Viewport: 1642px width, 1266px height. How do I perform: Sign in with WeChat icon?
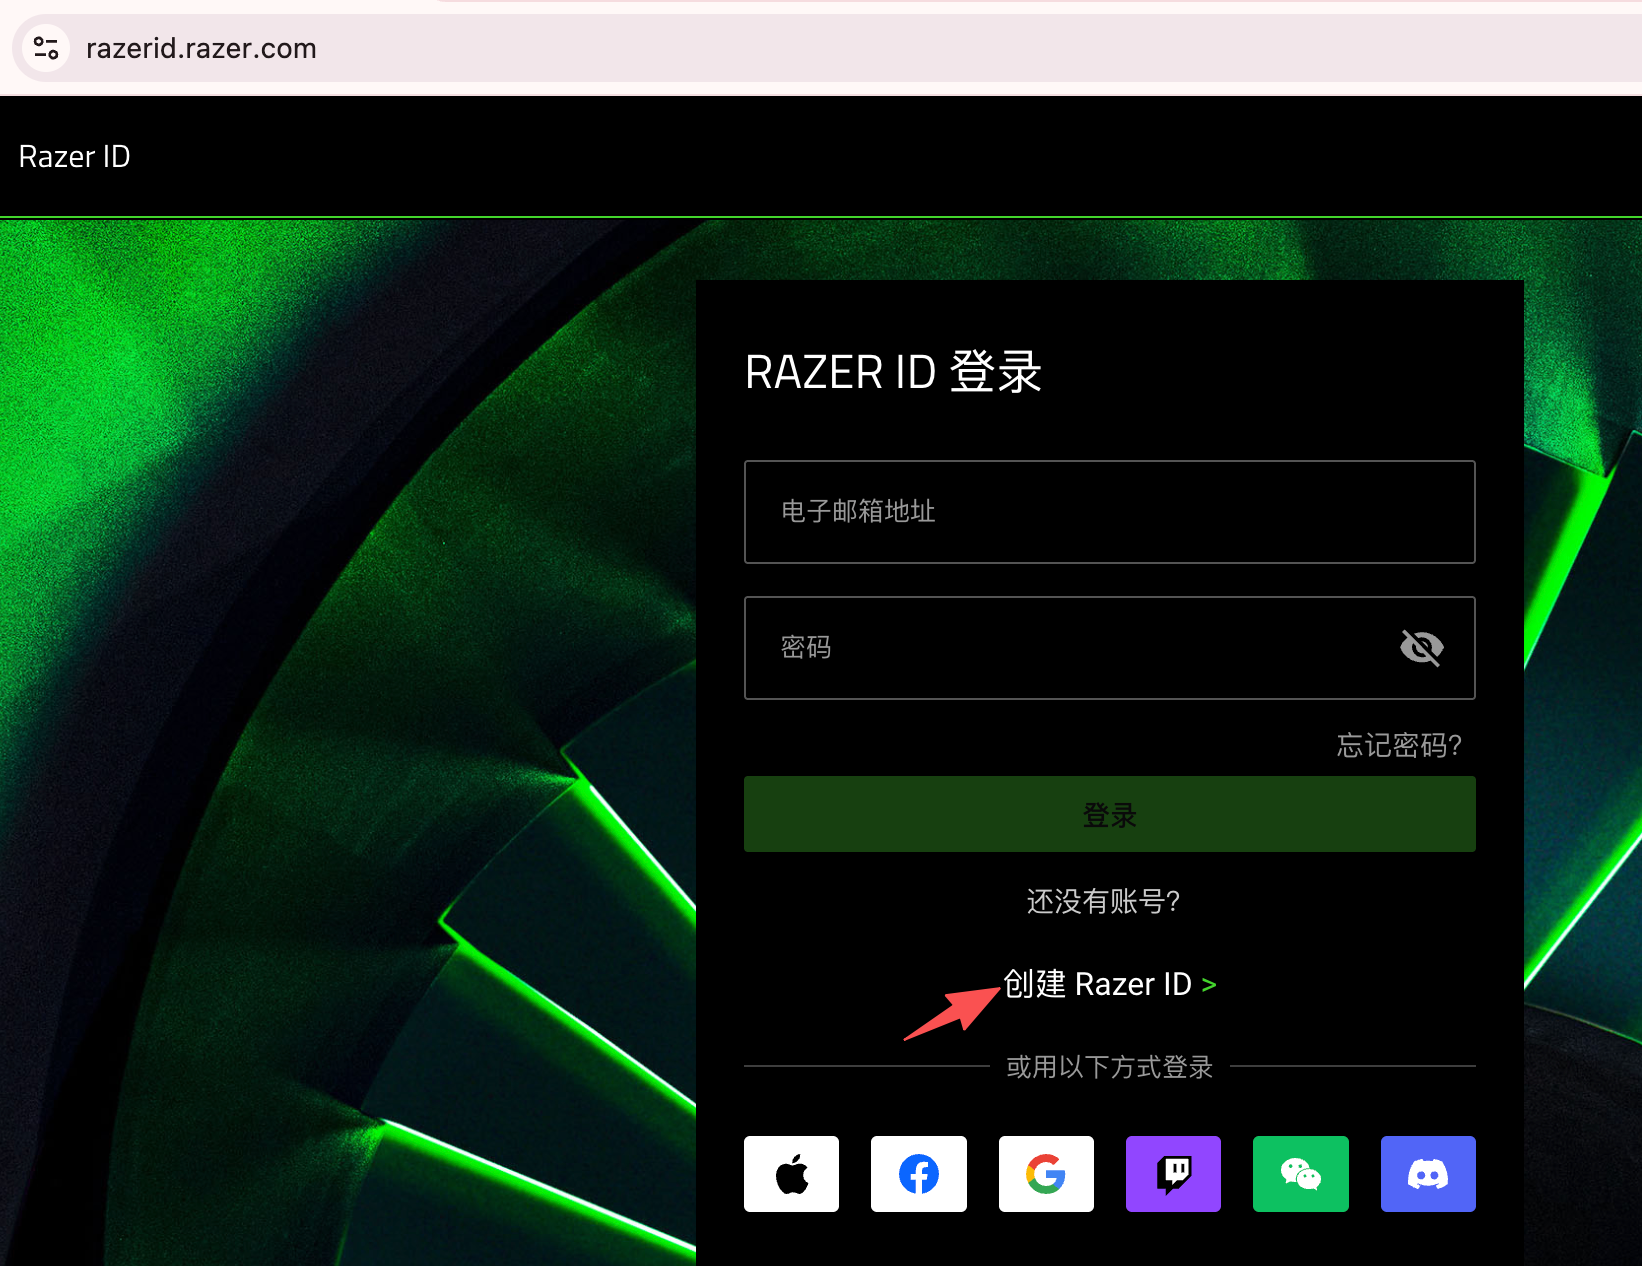pyautogui.click(x=1300, y=1174)
